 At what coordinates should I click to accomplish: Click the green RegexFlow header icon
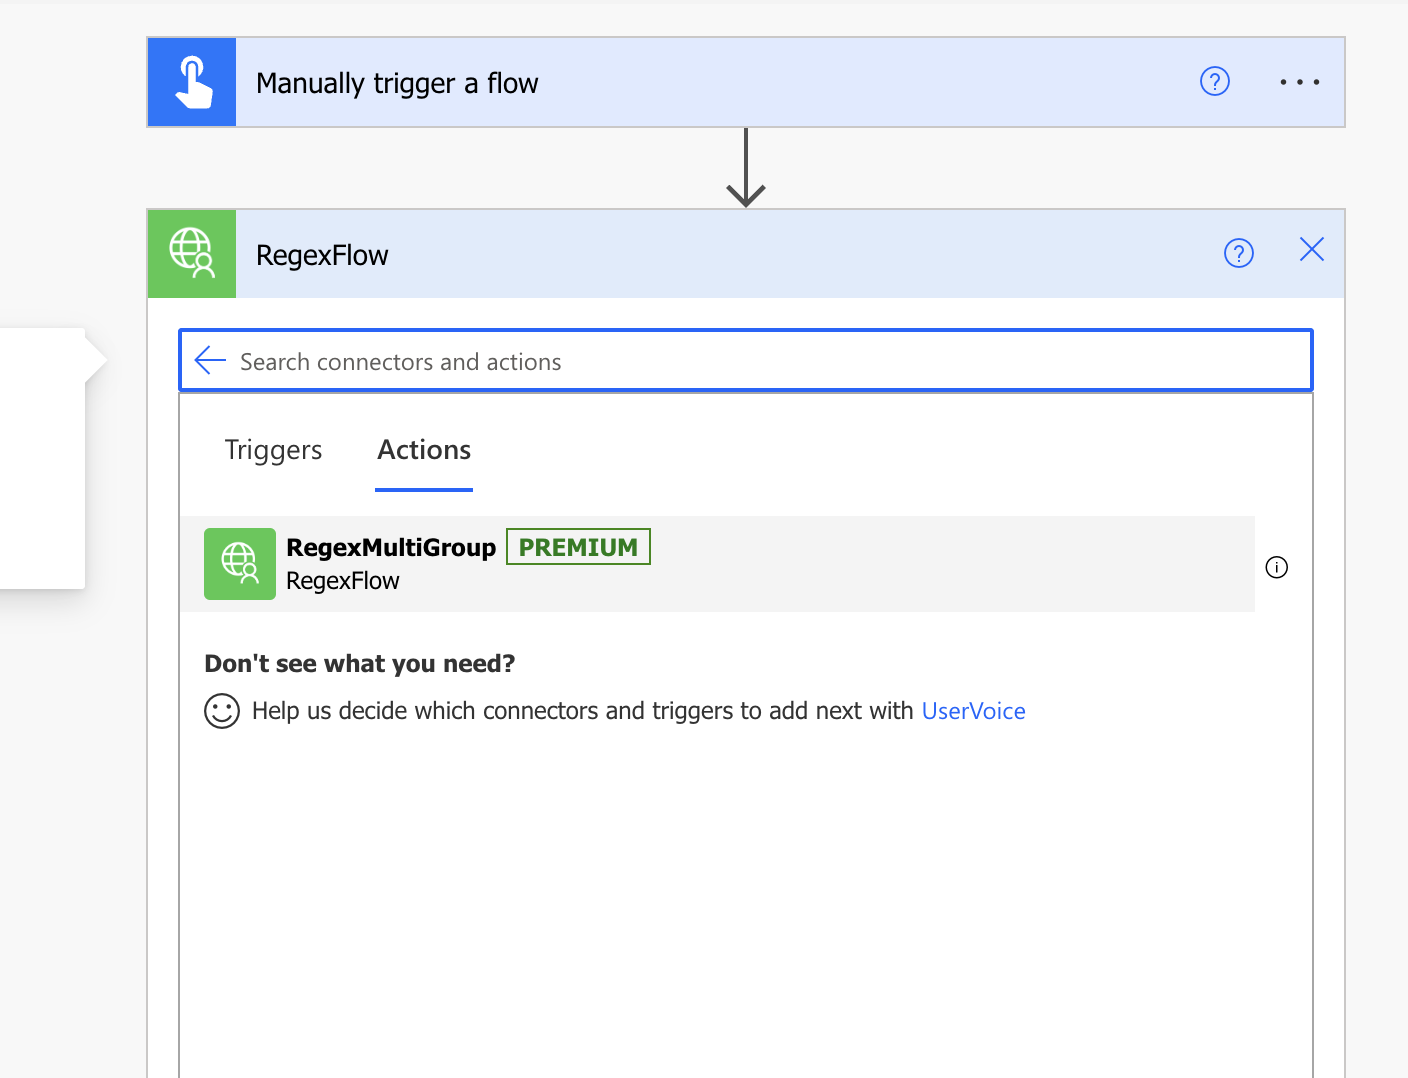pyautogui.click(x=192, y=254)
